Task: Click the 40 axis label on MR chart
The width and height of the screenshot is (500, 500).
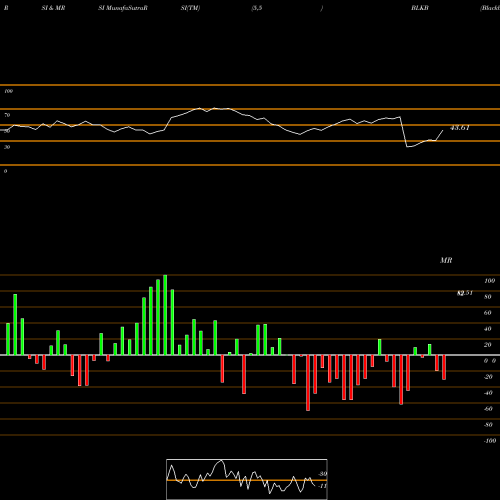Action: click(x=488, y=329)
